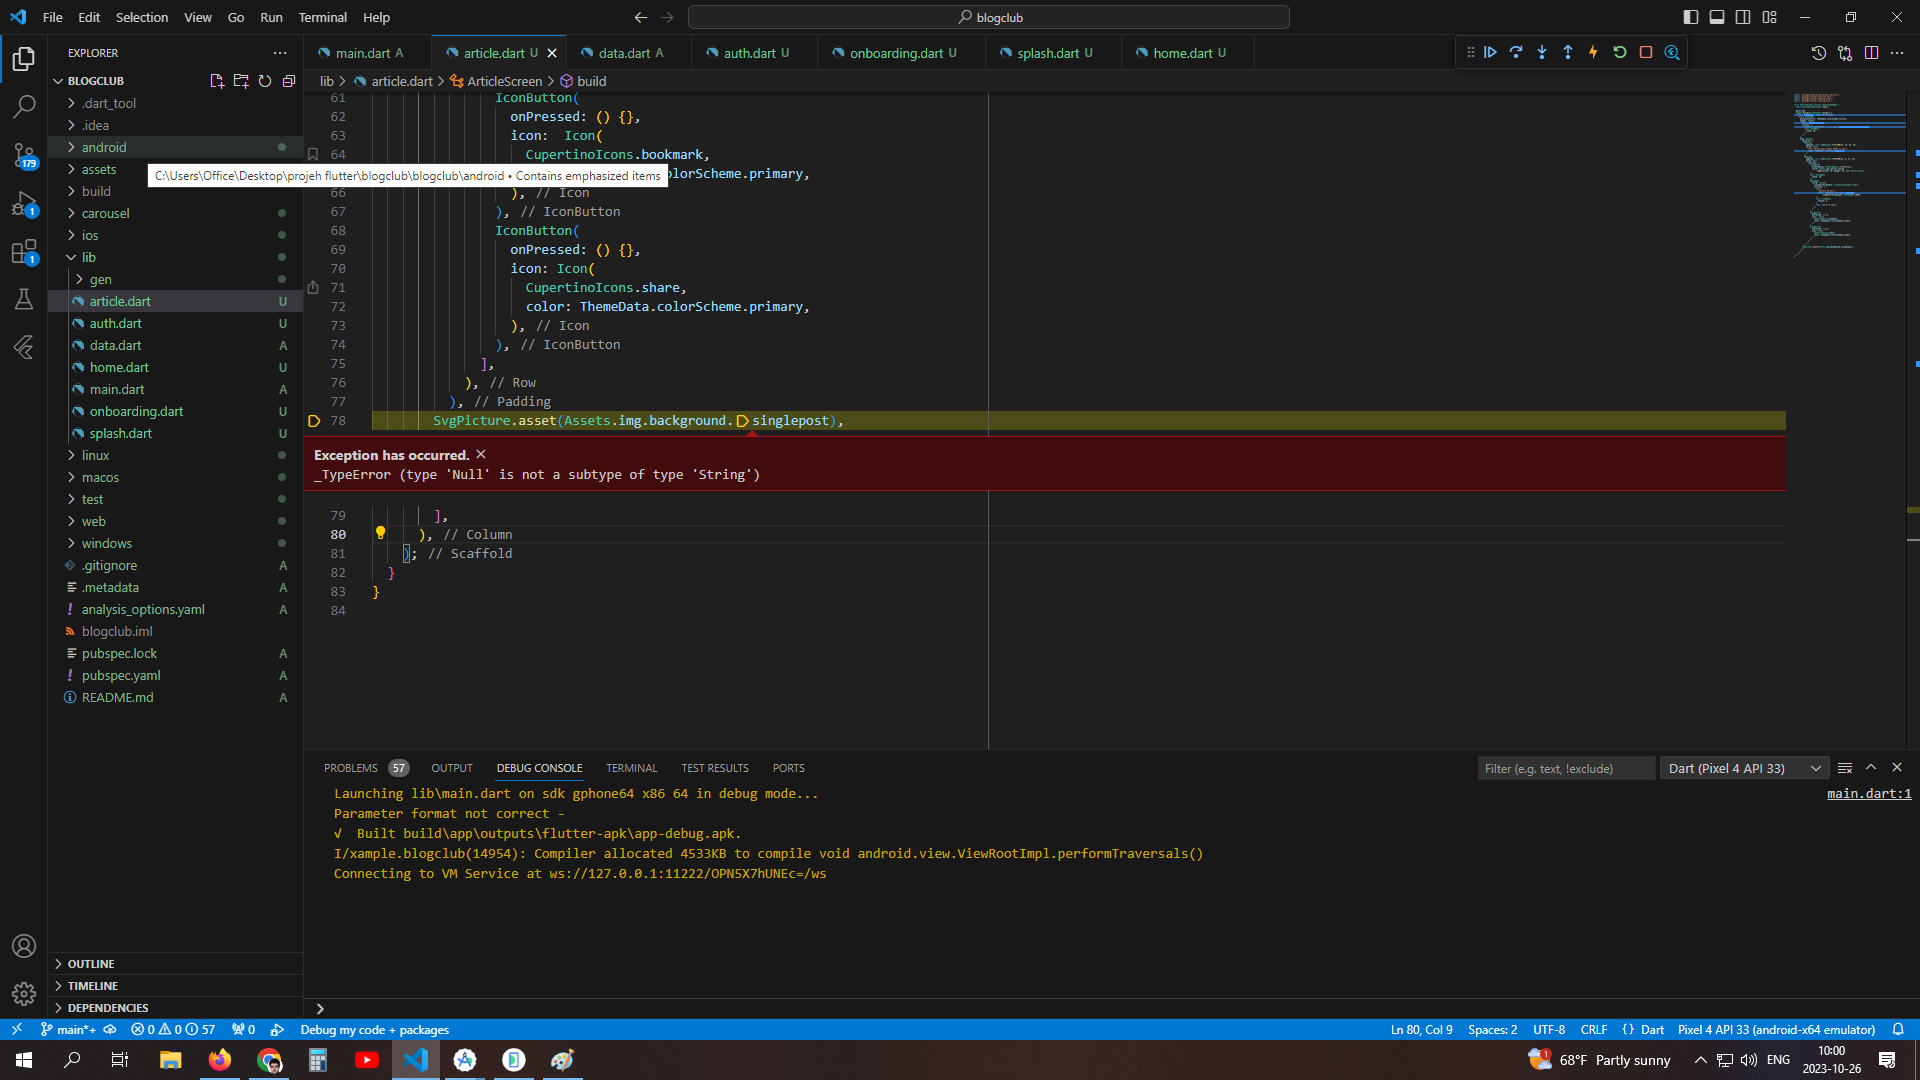Open the Accounts menu icon
Viewport: 1920px width, 1080px height.
click(24, 946)
